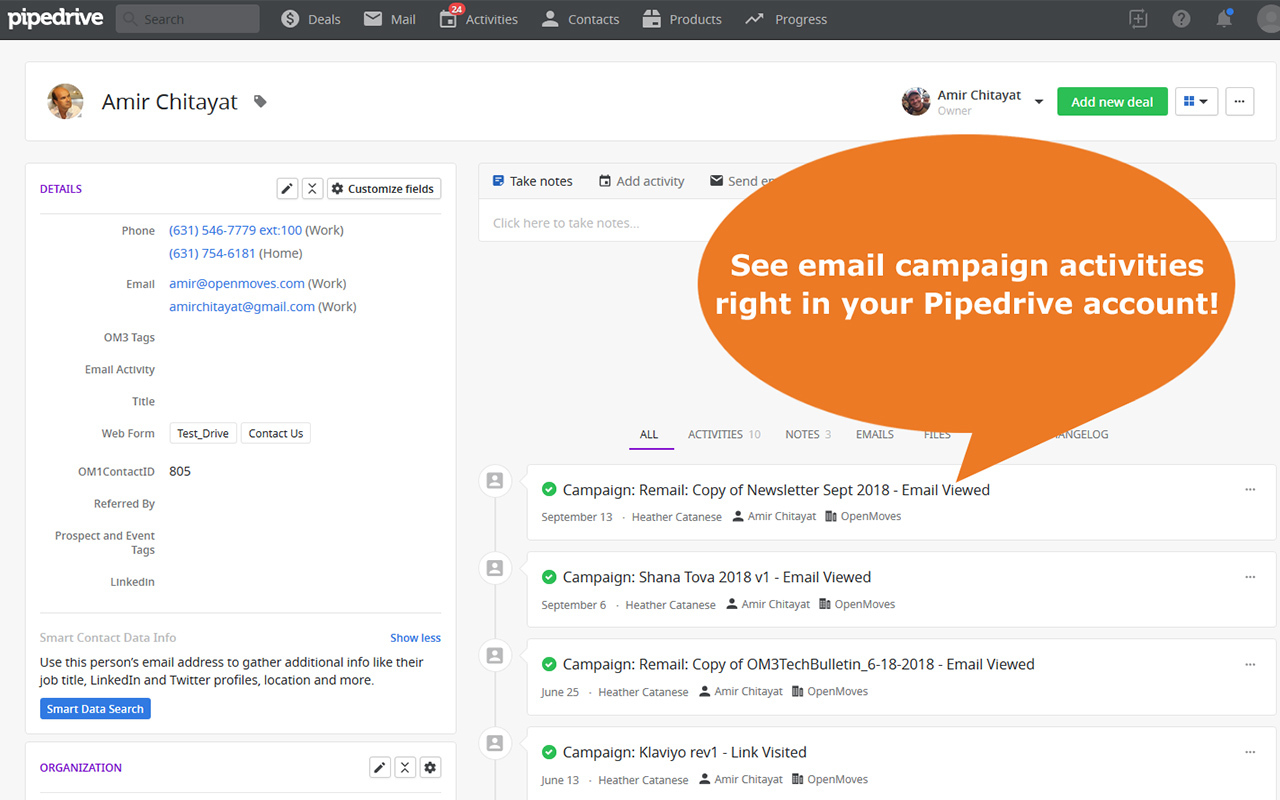Click the help question mark icon
The height and width of the screenshot is (800, 1280).
[1181, 18]
